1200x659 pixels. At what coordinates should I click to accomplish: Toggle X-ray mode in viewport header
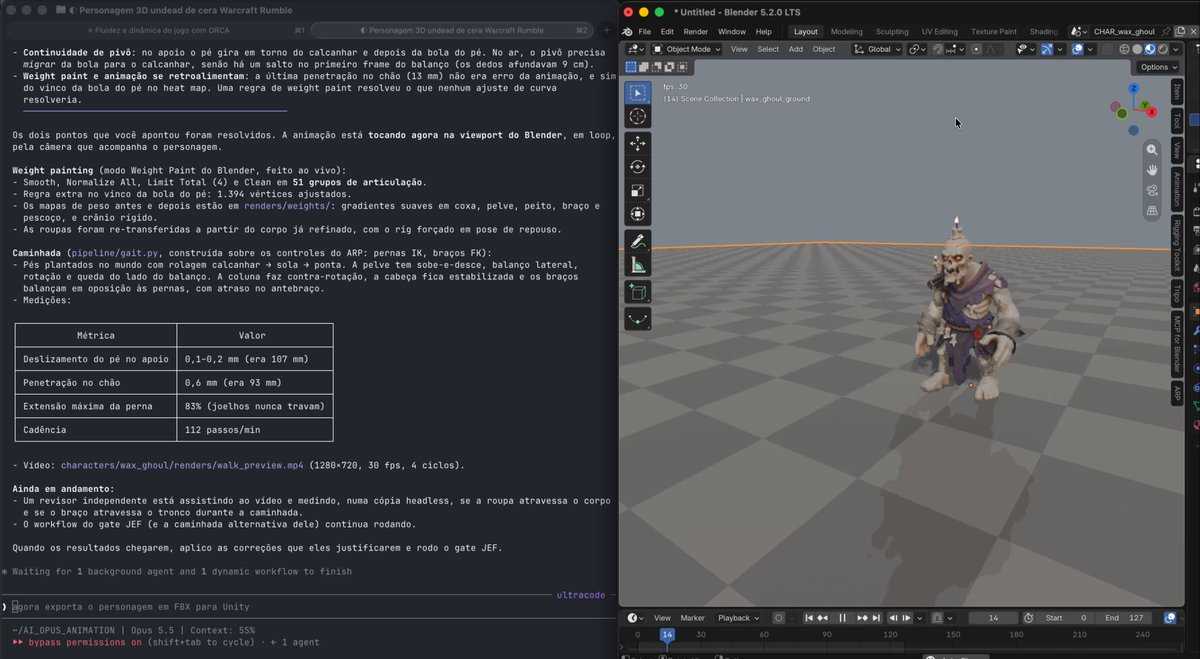coord(1107,49)
